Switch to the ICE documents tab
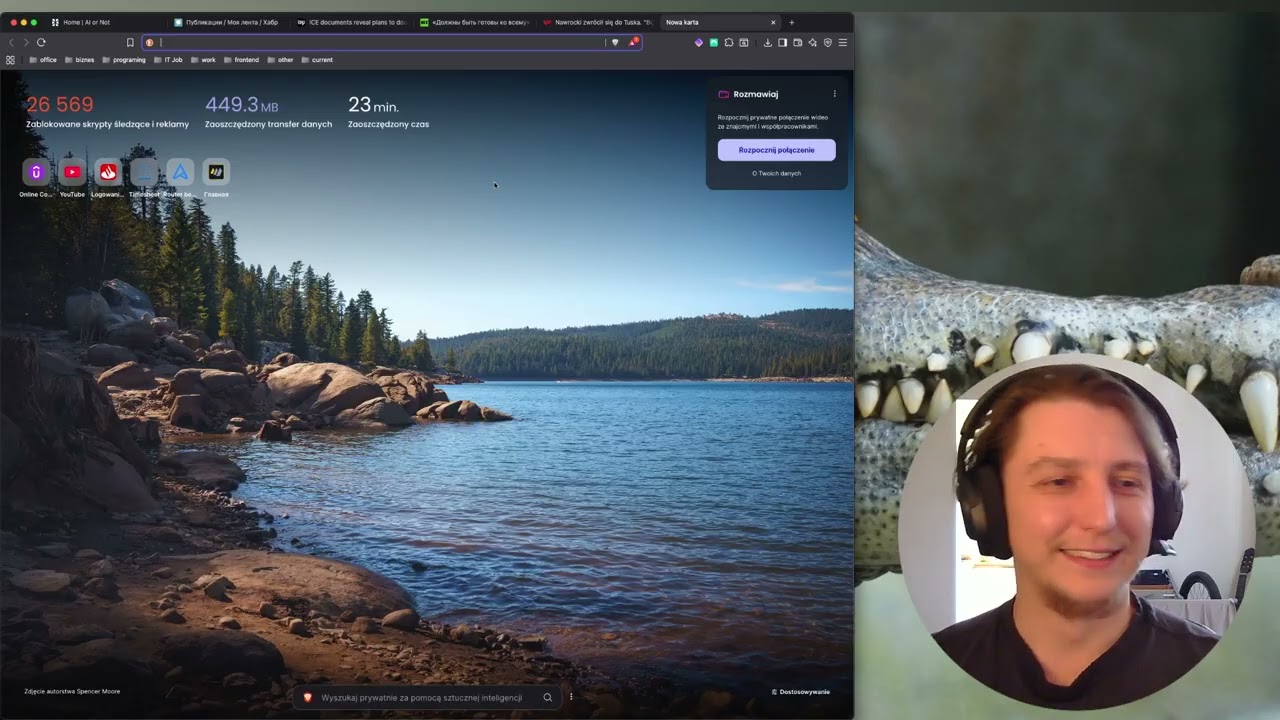 click(x=351, y=22)
